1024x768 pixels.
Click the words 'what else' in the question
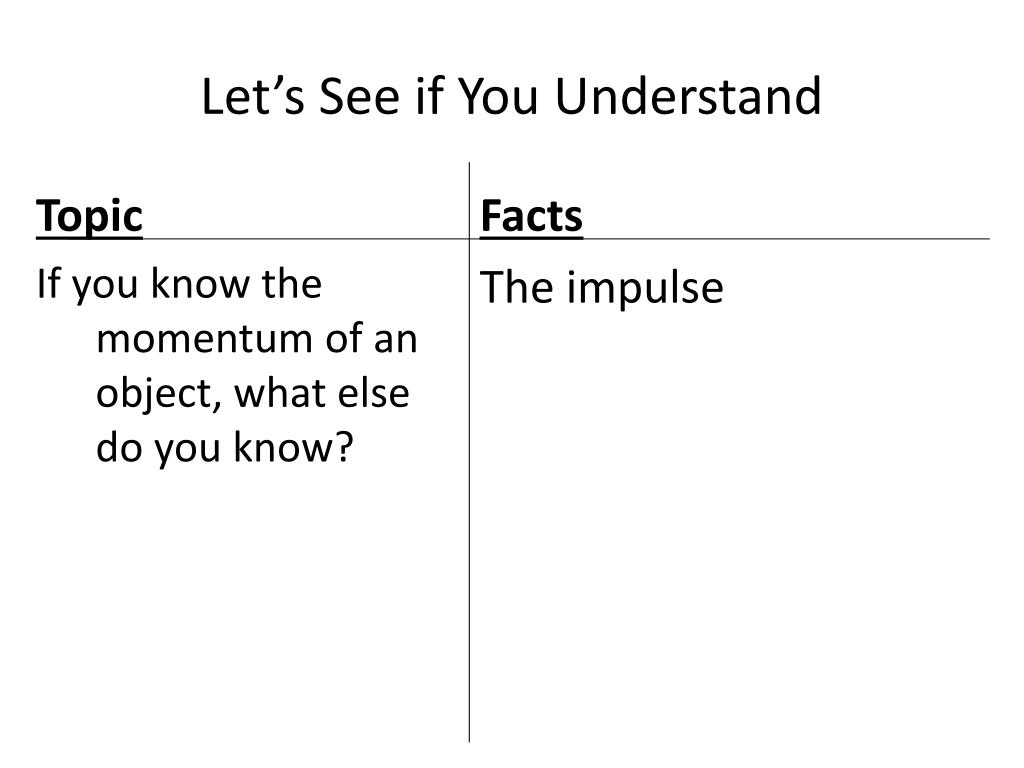322,394
